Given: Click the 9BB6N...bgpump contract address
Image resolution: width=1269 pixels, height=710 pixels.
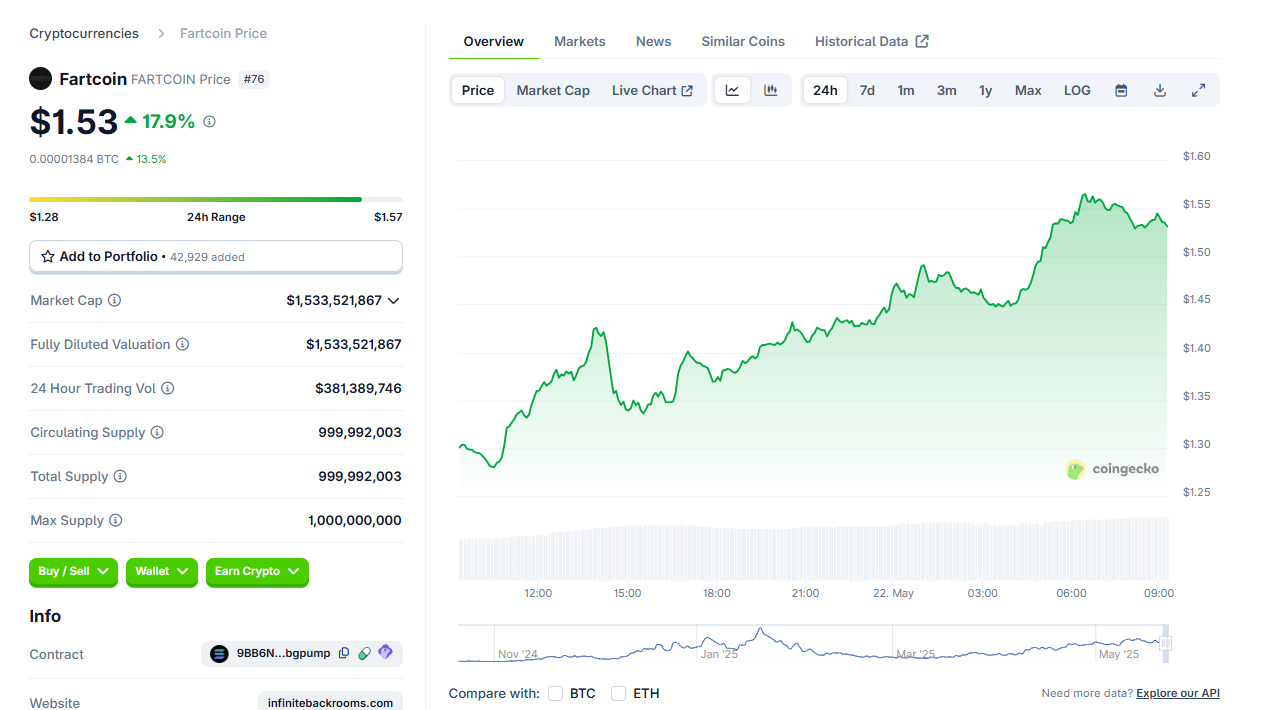Looking at the screenshot, I should click(283, 654).
